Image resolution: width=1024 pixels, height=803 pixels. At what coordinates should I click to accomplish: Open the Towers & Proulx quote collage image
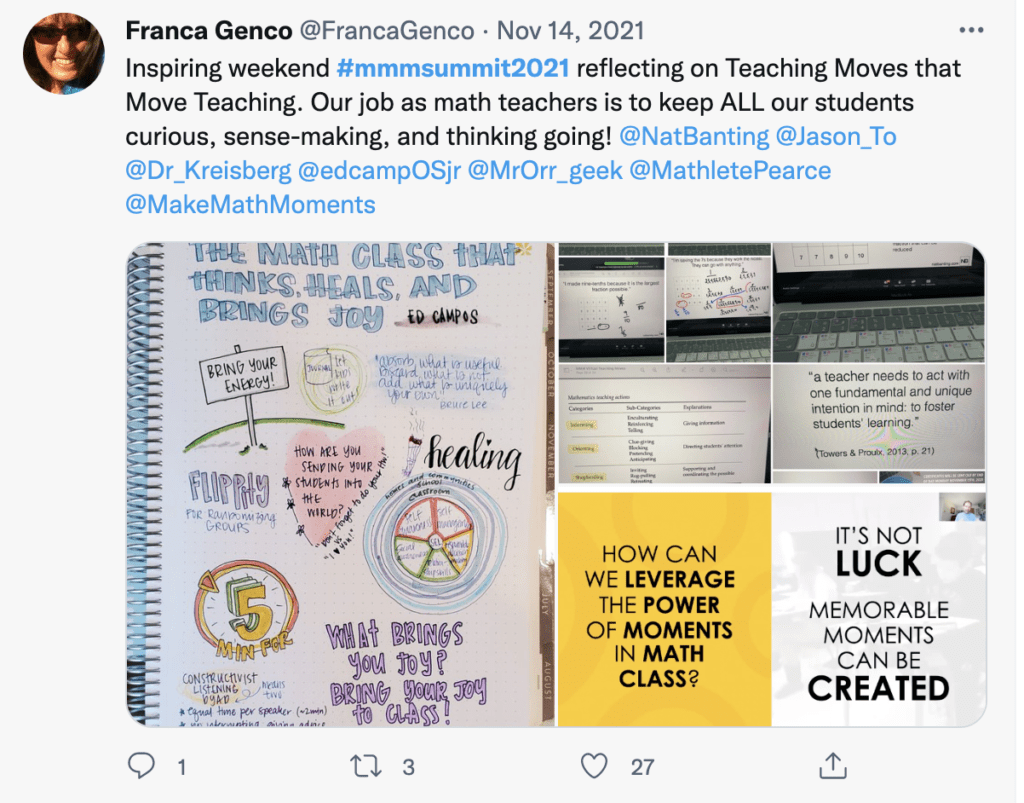point(772,363)
